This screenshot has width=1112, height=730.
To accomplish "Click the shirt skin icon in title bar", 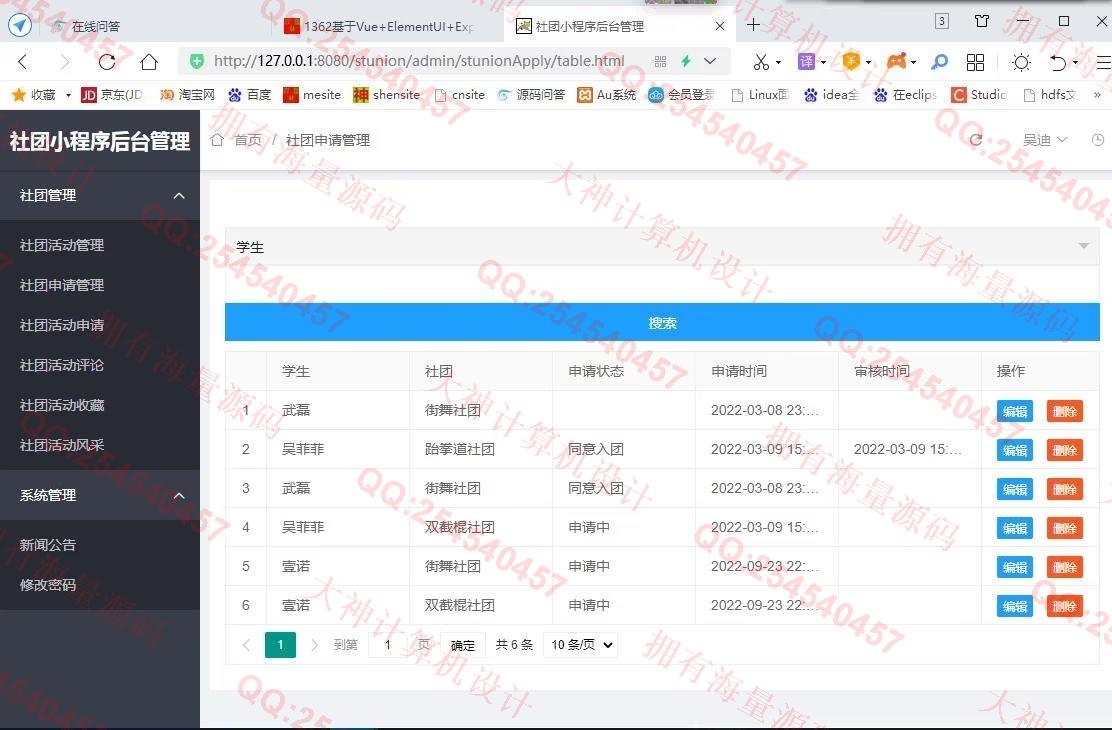I will (982, 21).
